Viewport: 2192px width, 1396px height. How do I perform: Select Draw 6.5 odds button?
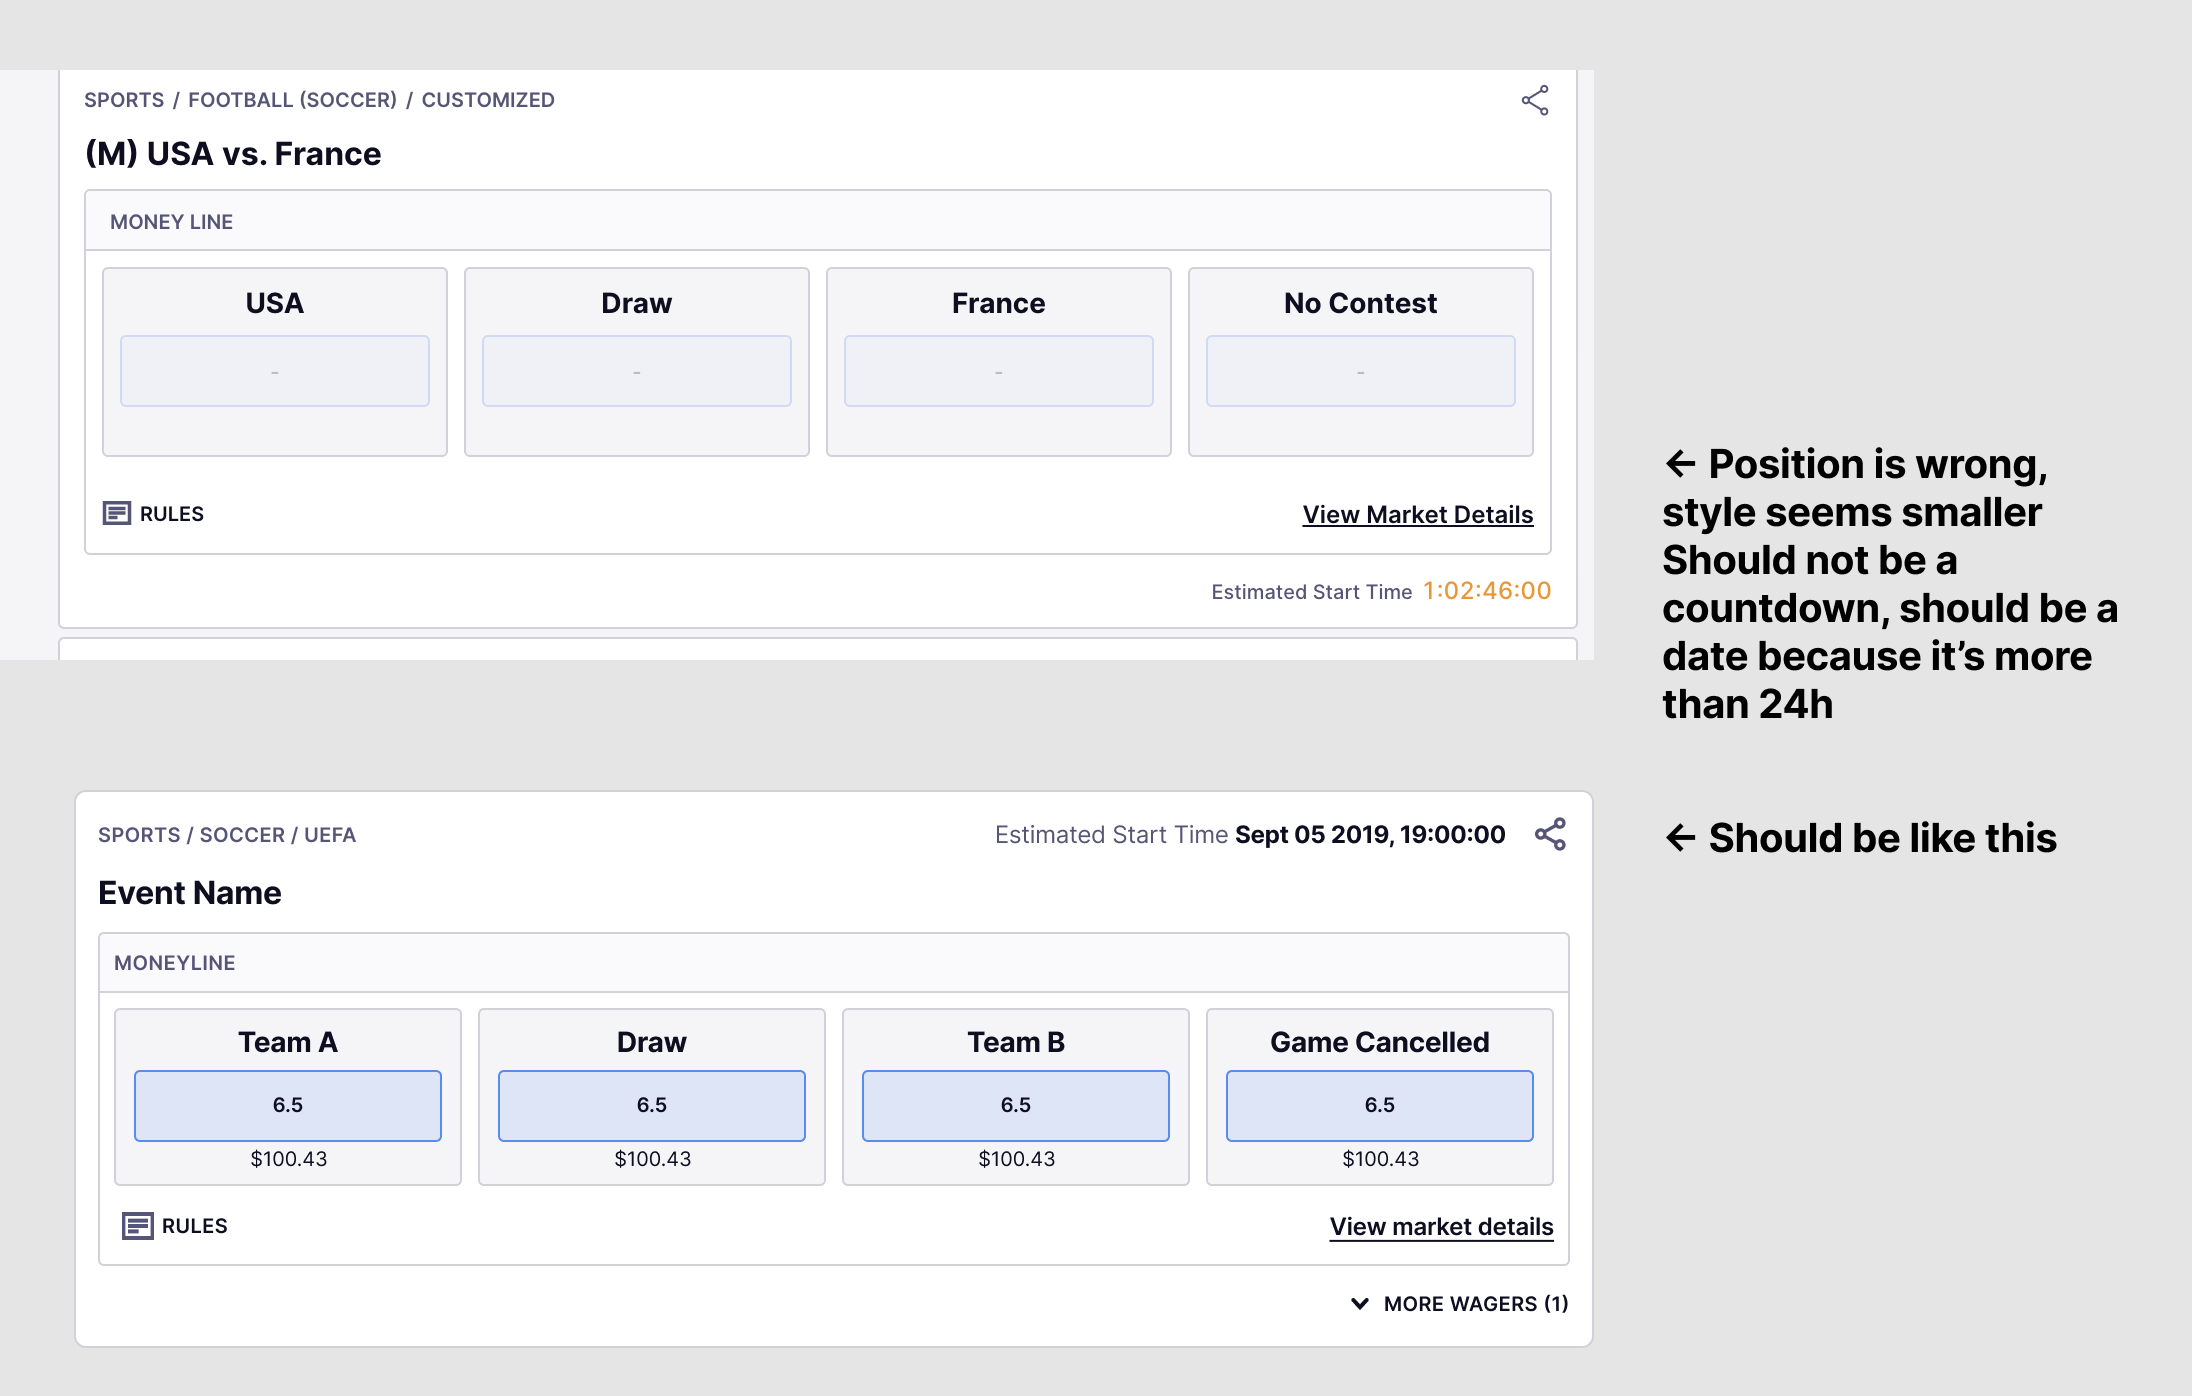[x=652, y=1105]
